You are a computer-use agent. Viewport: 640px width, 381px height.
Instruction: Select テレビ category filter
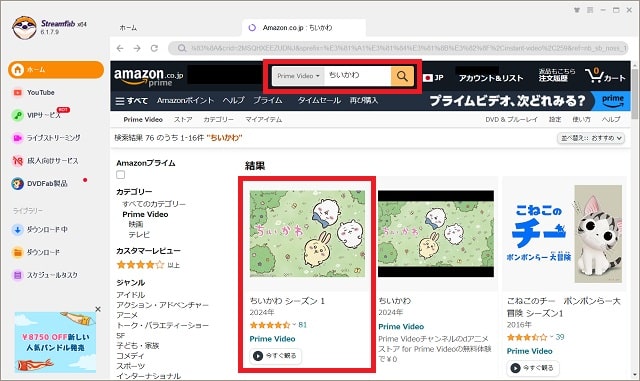[139, 235]
